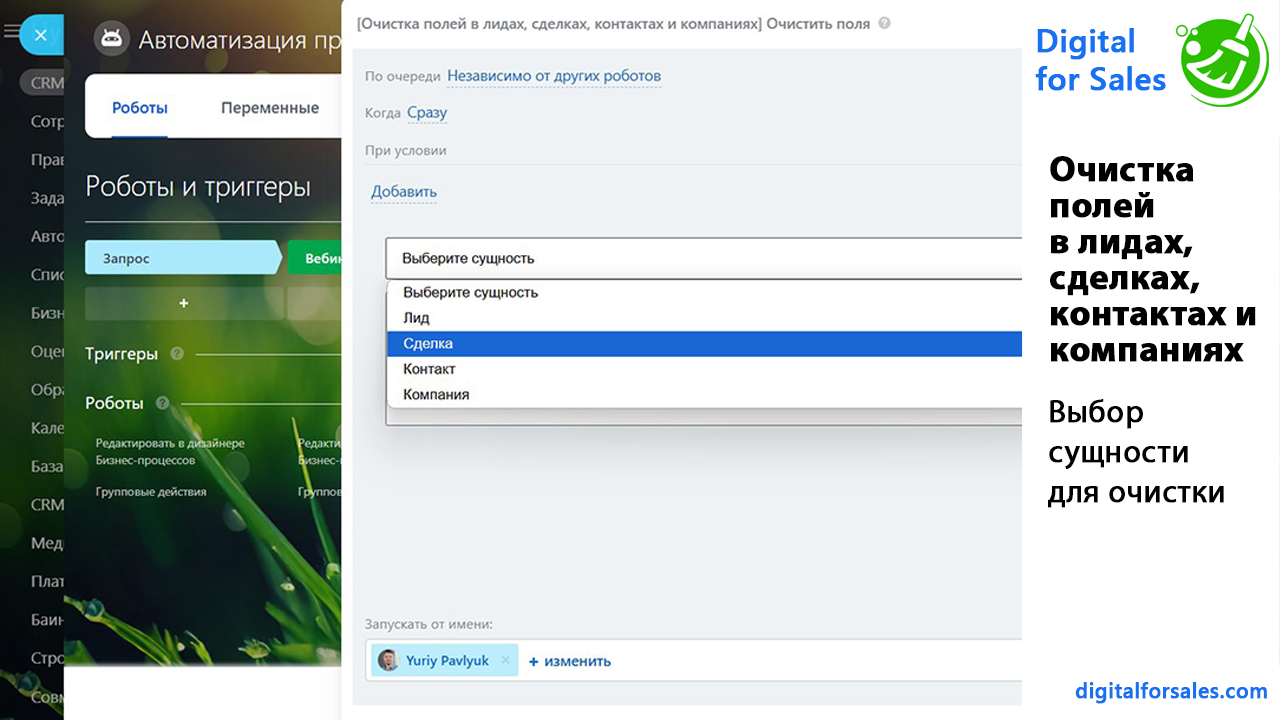Click the Yuriy Pavlyuk name chip

pyautogui.click(x=445, y=660)
